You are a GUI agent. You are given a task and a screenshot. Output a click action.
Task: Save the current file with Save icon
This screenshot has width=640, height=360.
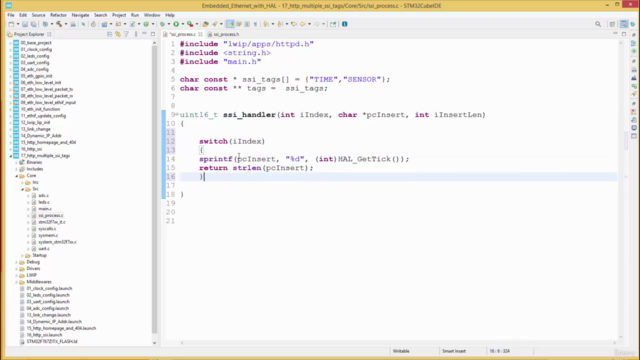click(25, 24)
